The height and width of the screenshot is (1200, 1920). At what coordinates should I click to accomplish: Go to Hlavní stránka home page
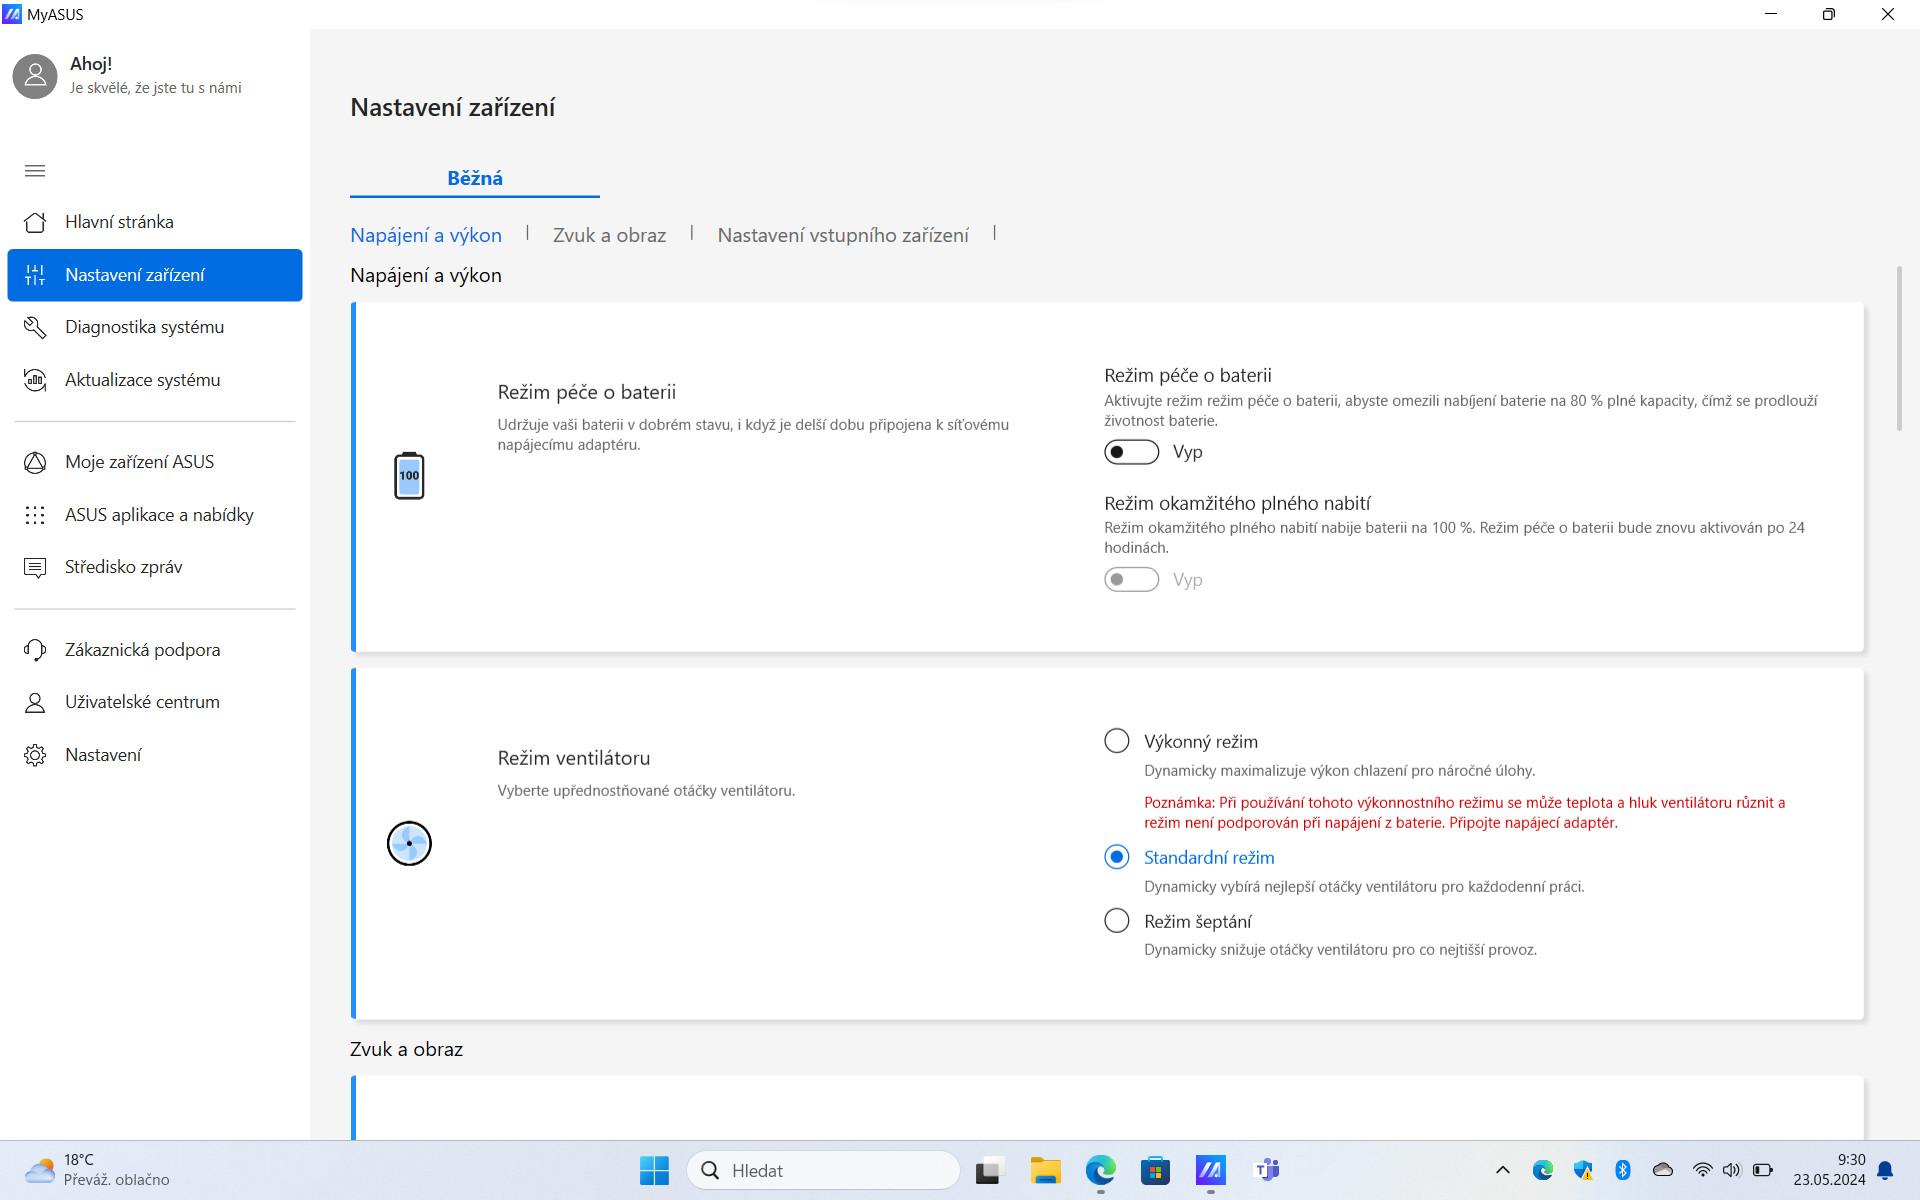pyautogui.click(x=155, y=222)
